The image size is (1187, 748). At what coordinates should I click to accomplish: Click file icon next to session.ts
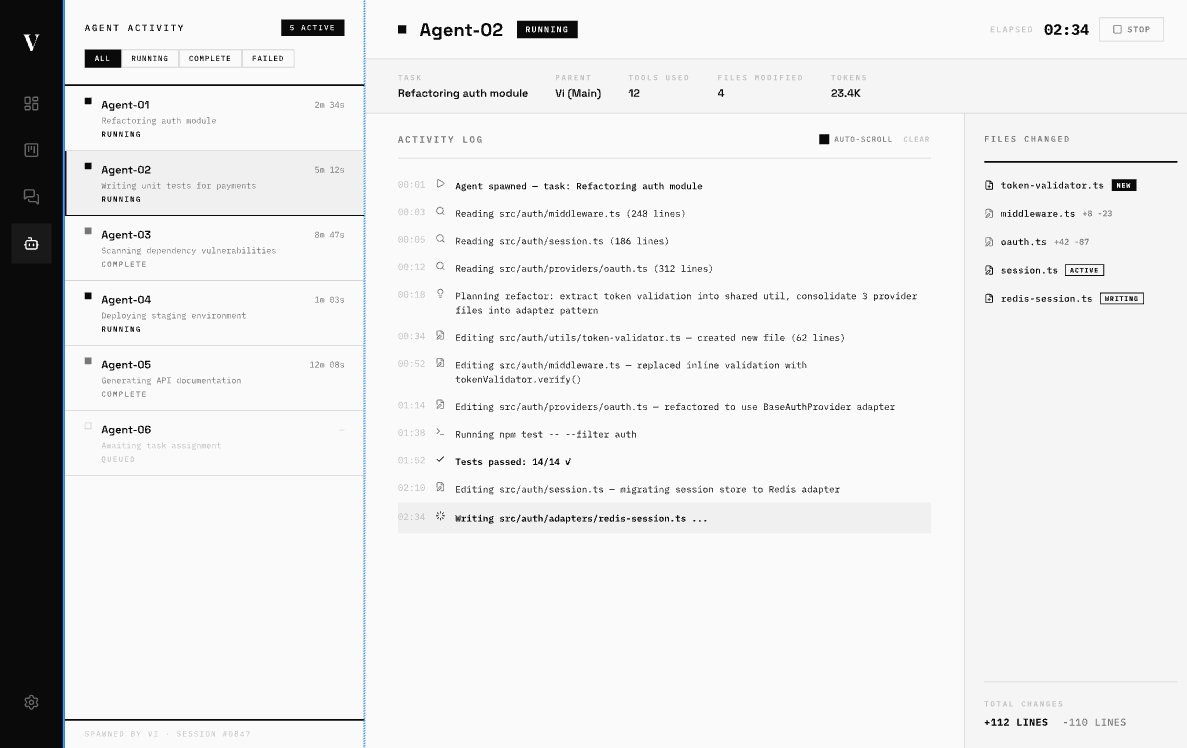[x=989, y=270]
